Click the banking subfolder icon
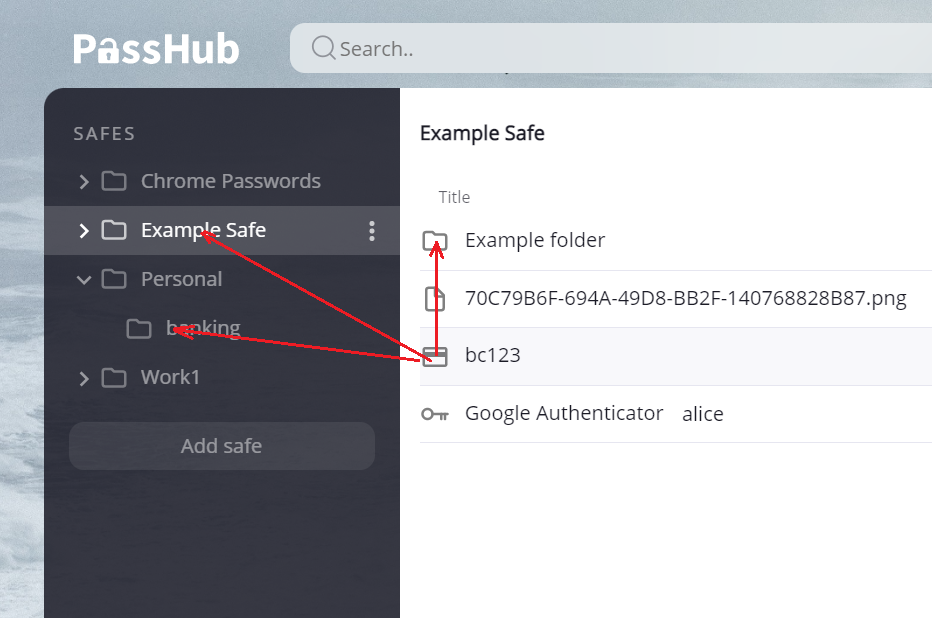The image size is (932, 618). 139,328
